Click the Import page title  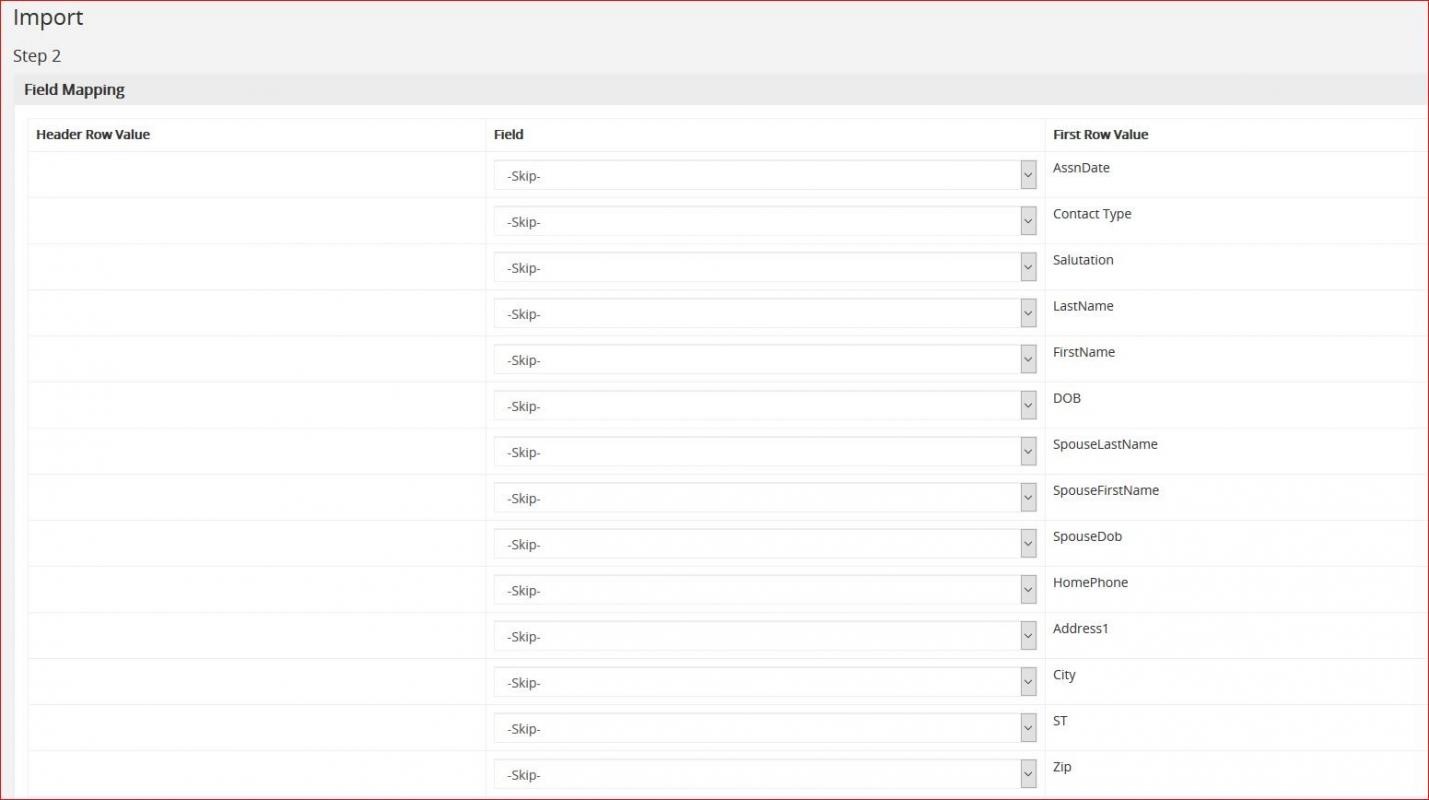(48, 18)
